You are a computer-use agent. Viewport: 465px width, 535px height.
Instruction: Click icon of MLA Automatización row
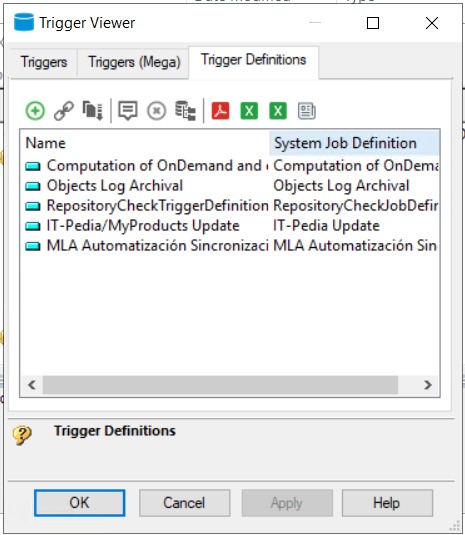[33, 246]
